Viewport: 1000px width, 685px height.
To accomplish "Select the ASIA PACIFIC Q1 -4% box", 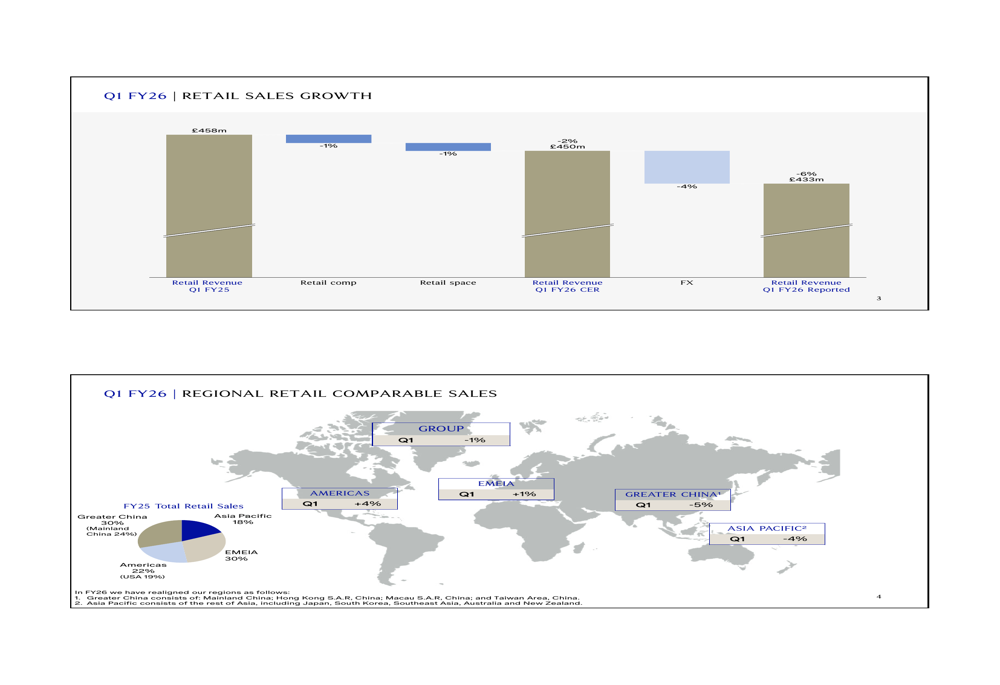I will [x=767, y=533].
